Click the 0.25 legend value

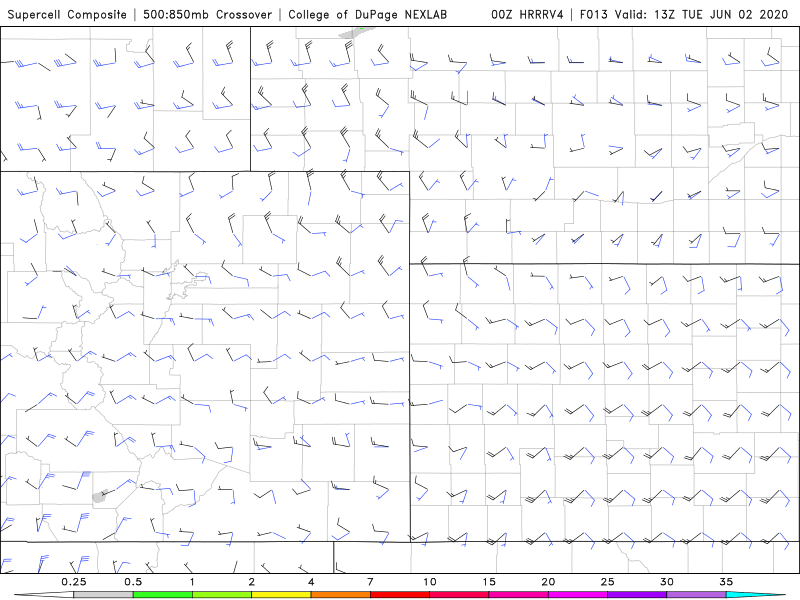point(74,582)
